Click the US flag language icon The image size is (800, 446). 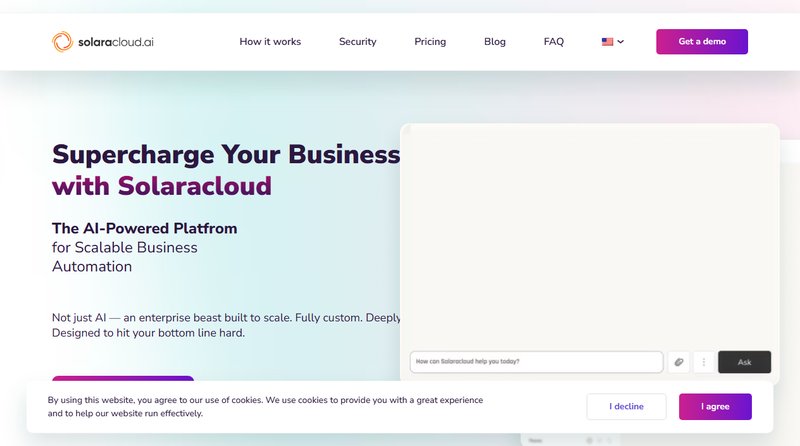(x=607, y=42)
